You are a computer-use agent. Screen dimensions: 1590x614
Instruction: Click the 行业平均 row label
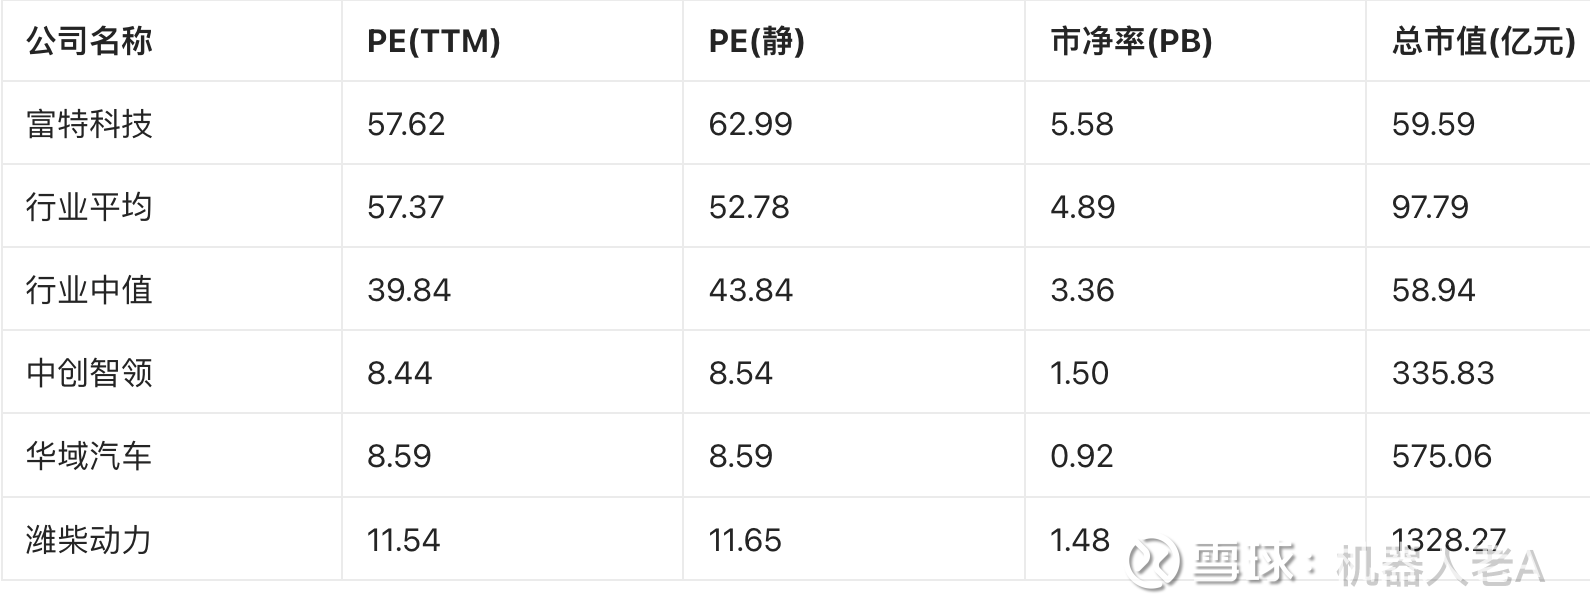pos(90,207)
